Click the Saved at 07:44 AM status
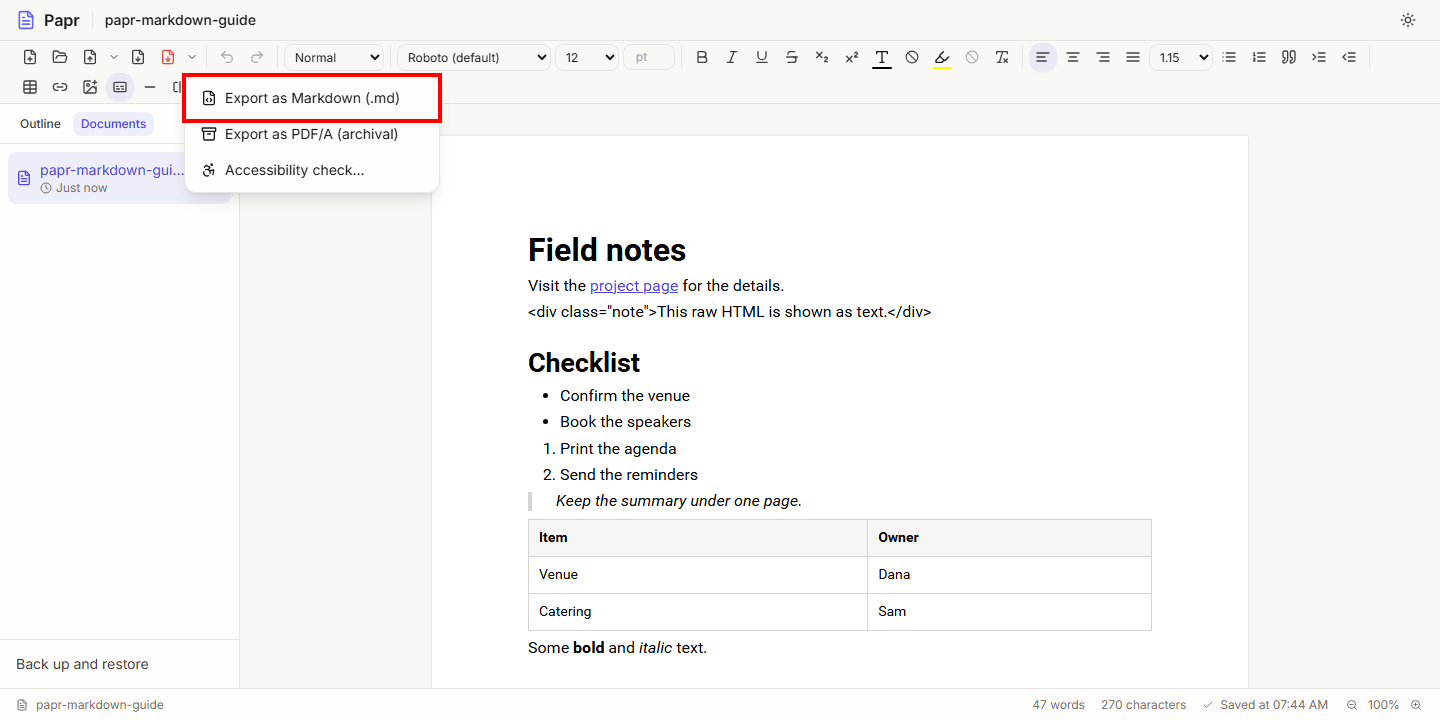This screenshot has width=1440, height=720. pos(1266,705)
